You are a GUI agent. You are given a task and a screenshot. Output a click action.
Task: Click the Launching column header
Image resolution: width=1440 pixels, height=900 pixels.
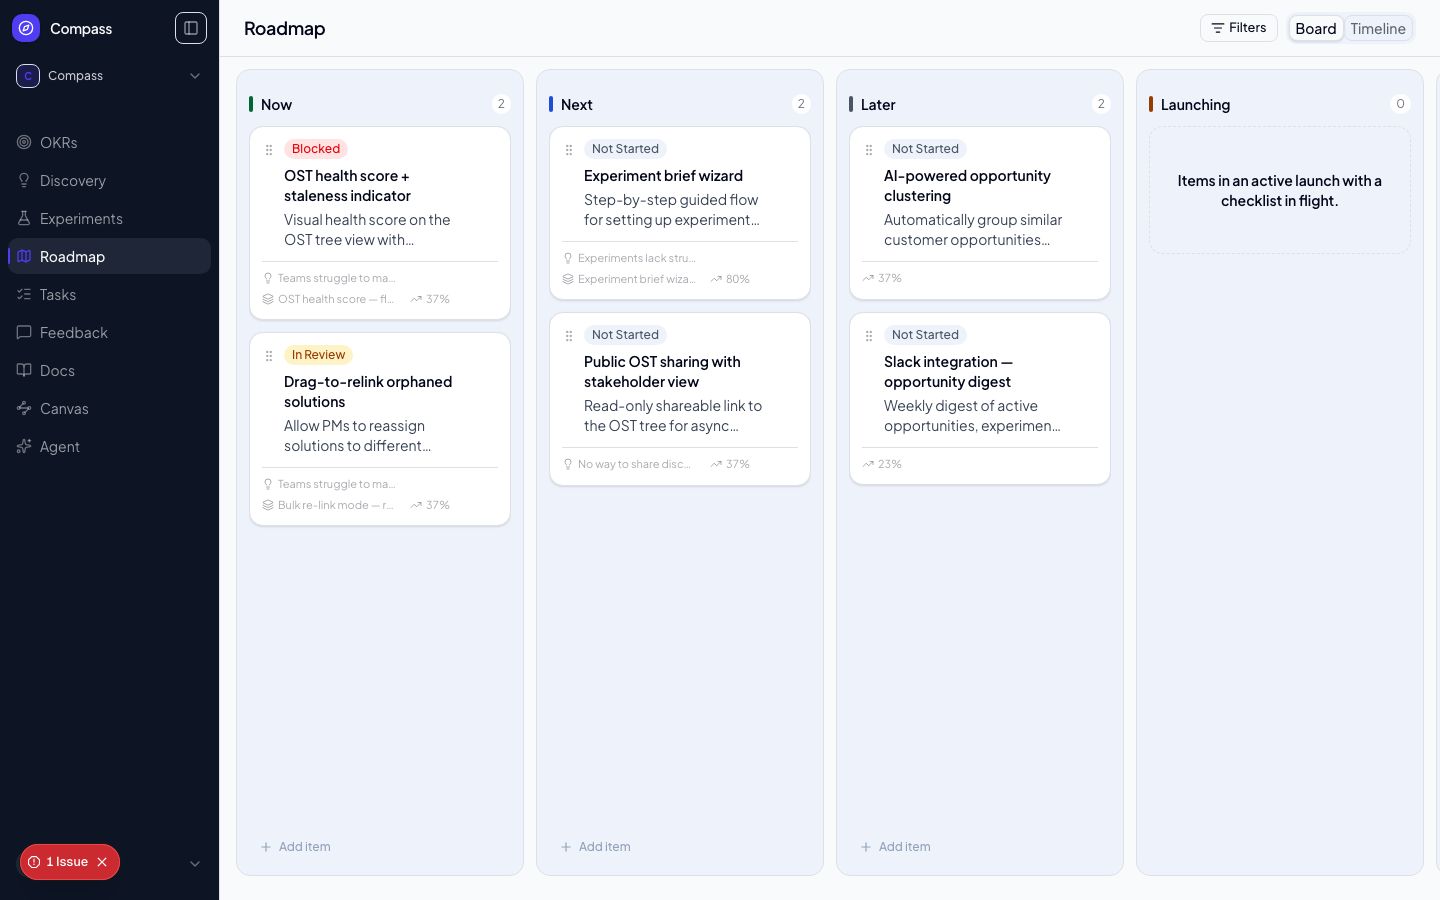[1195, 105]
